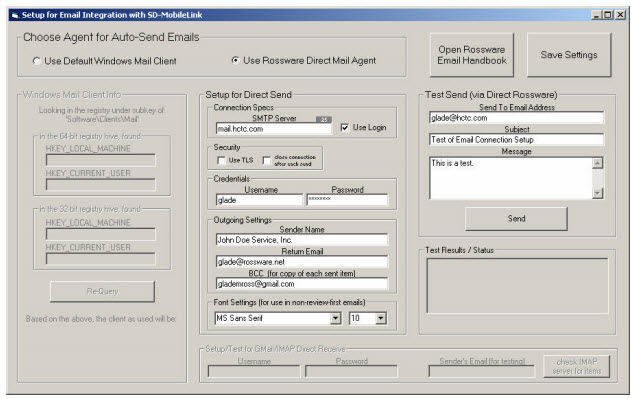Image resolution: width=635 pixels, height=399 pixels.
Task: Click the Sender Name field
Action: [x=302, y=240]
